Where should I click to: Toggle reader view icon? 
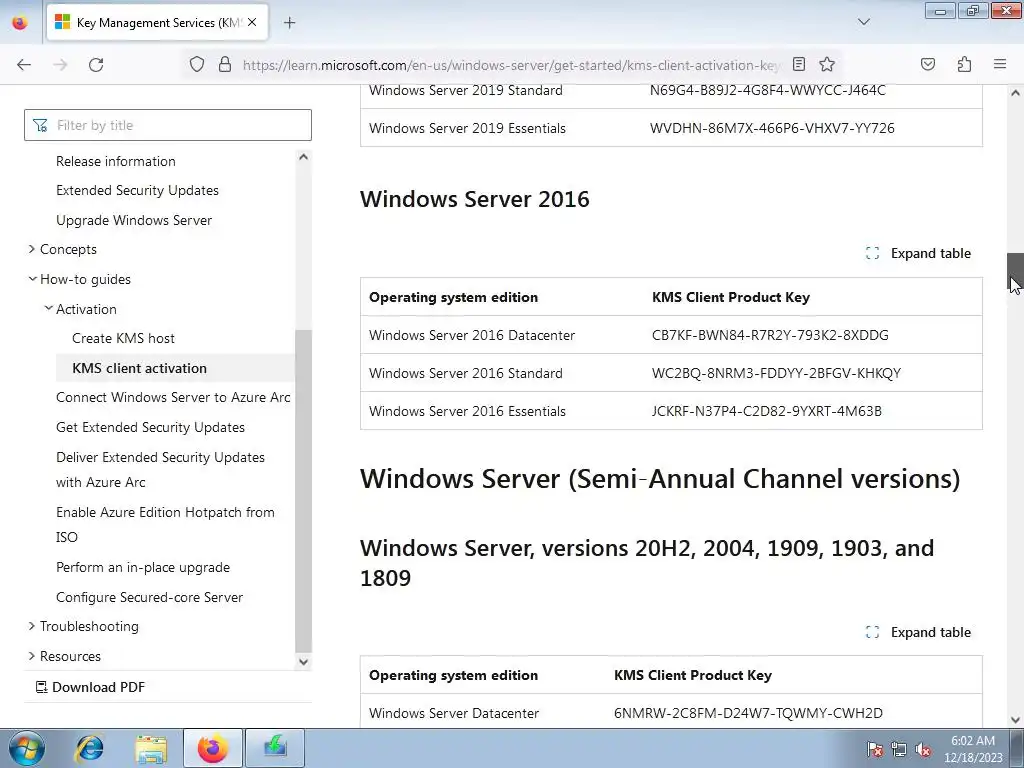799,64
